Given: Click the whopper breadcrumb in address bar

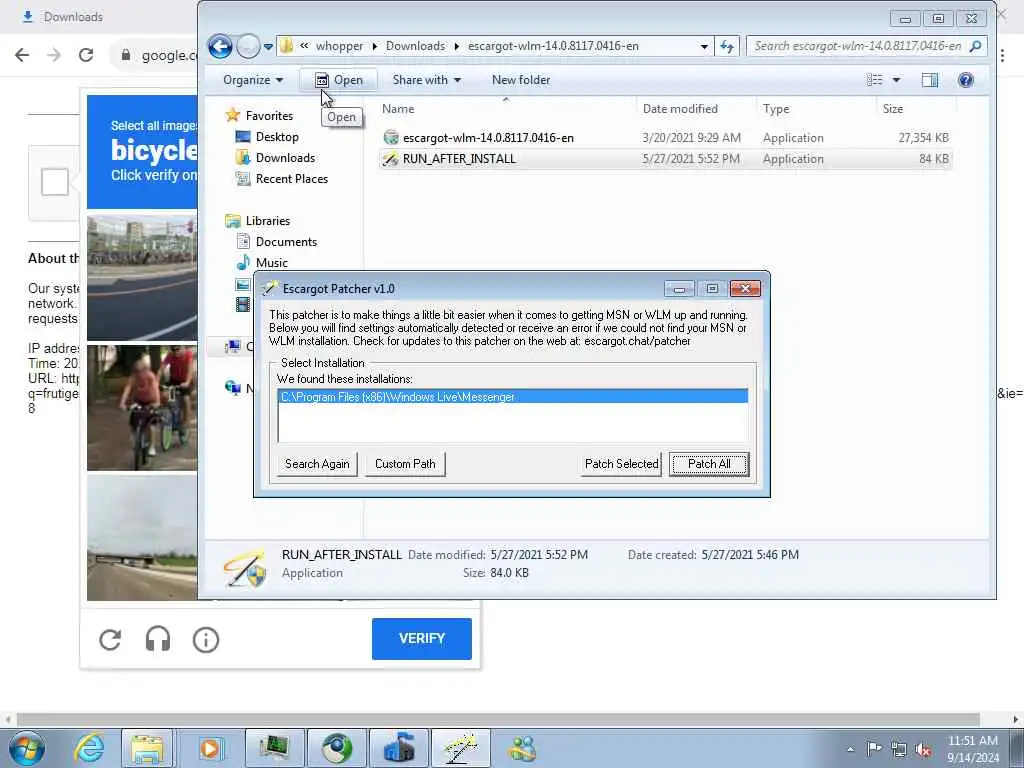Looking at the screenshot, I should [x=339, y=46].
